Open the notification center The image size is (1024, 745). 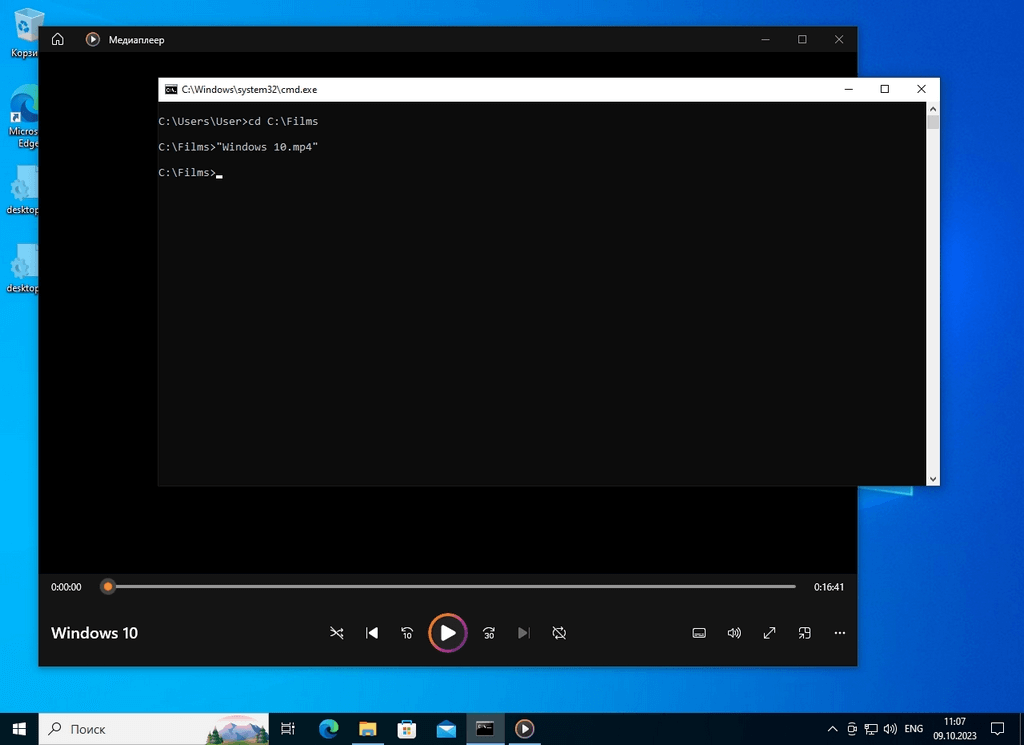tap(997, 729)
